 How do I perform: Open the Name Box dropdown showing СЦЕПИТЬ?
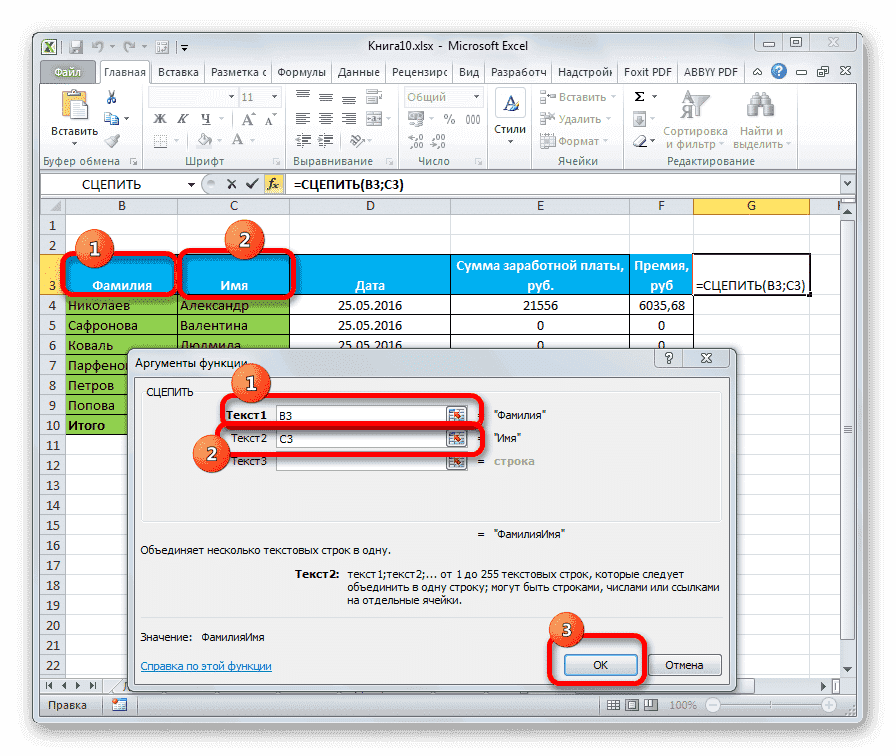[x=193, y=184]
